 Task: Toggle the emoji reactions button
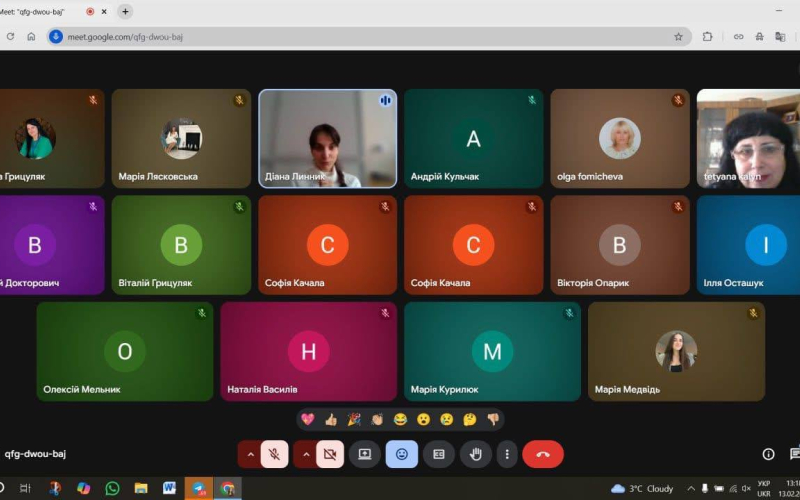tap(402, 454)
